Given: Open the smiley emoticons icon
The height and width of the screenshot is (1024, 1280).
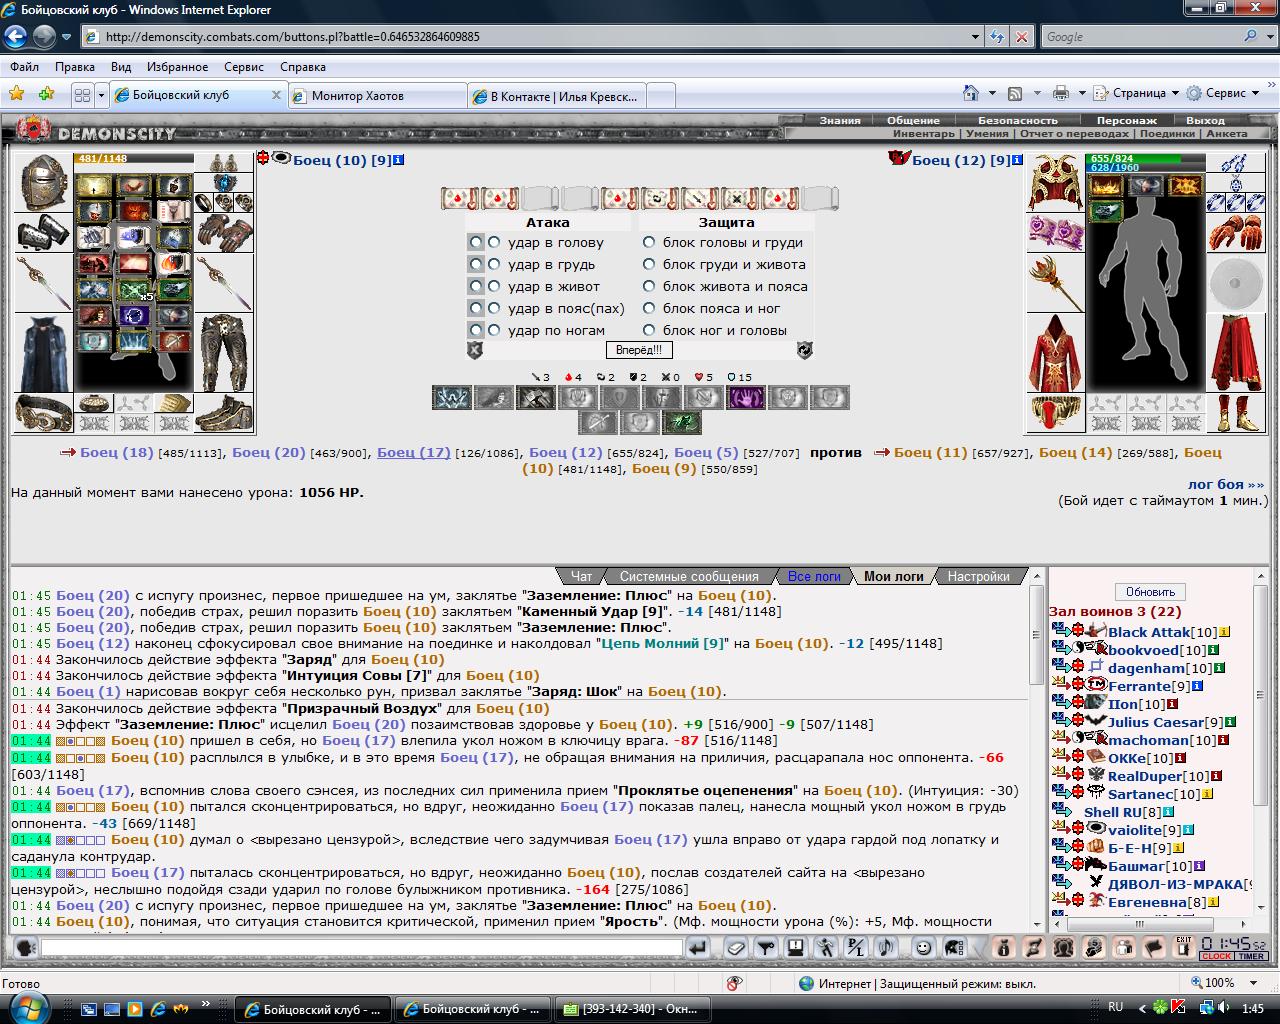Looking at the screenshot, I should point(923,948).
